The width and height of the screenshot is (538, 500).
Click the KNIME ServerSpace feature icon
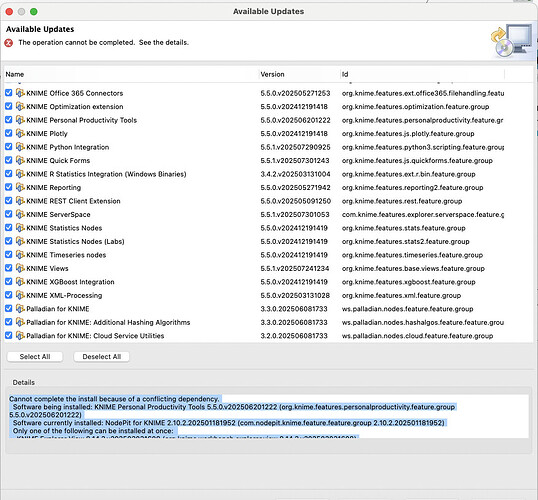(x=20, y=214)
